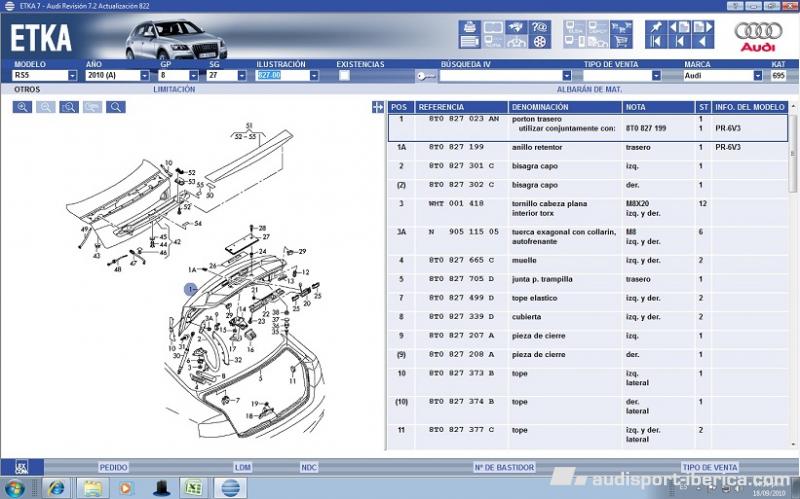Go to previous illustration page icon

[680, 27]
